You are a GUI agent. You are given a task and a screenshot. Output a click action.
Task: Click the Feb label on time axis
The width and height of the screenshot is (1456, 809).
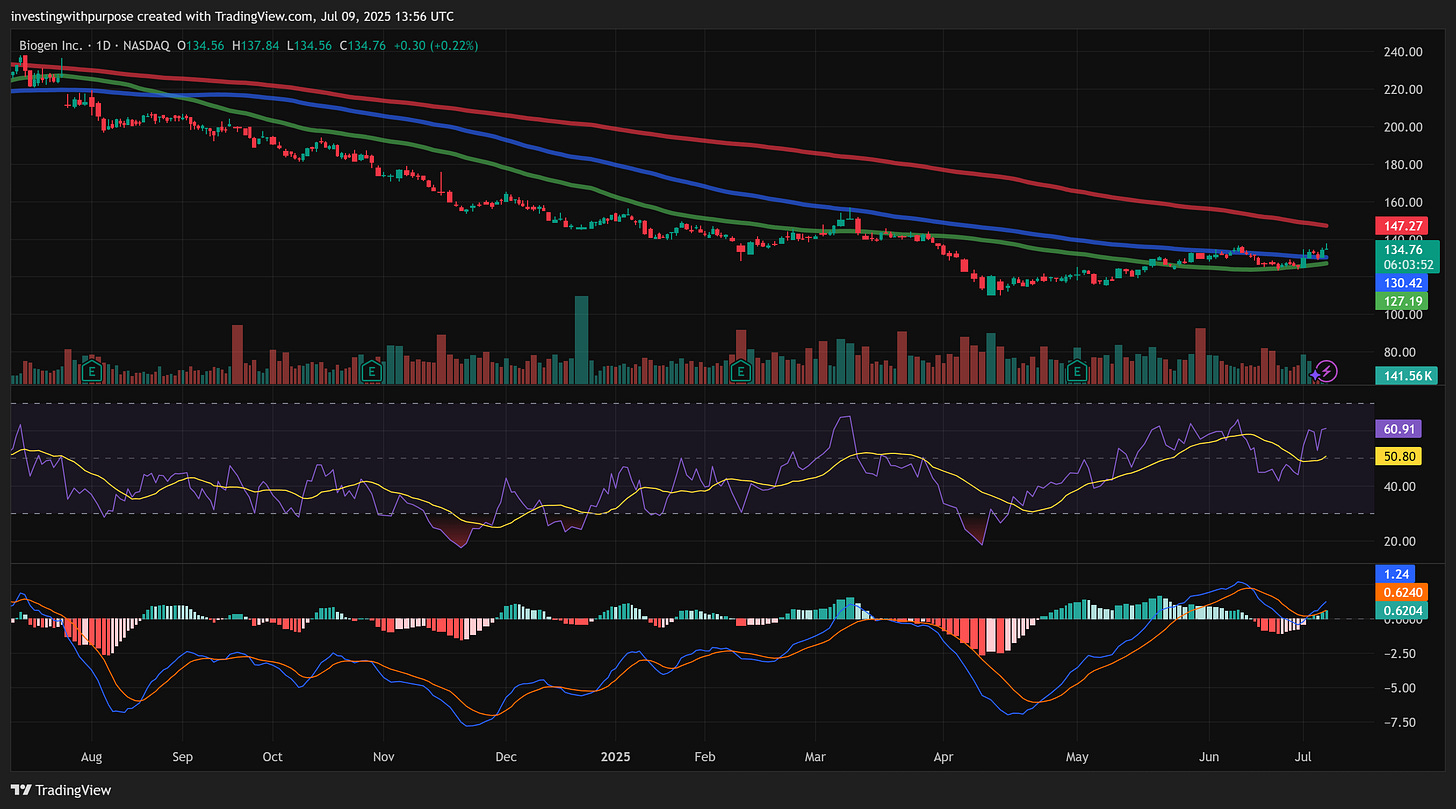(x=705, y=757)
